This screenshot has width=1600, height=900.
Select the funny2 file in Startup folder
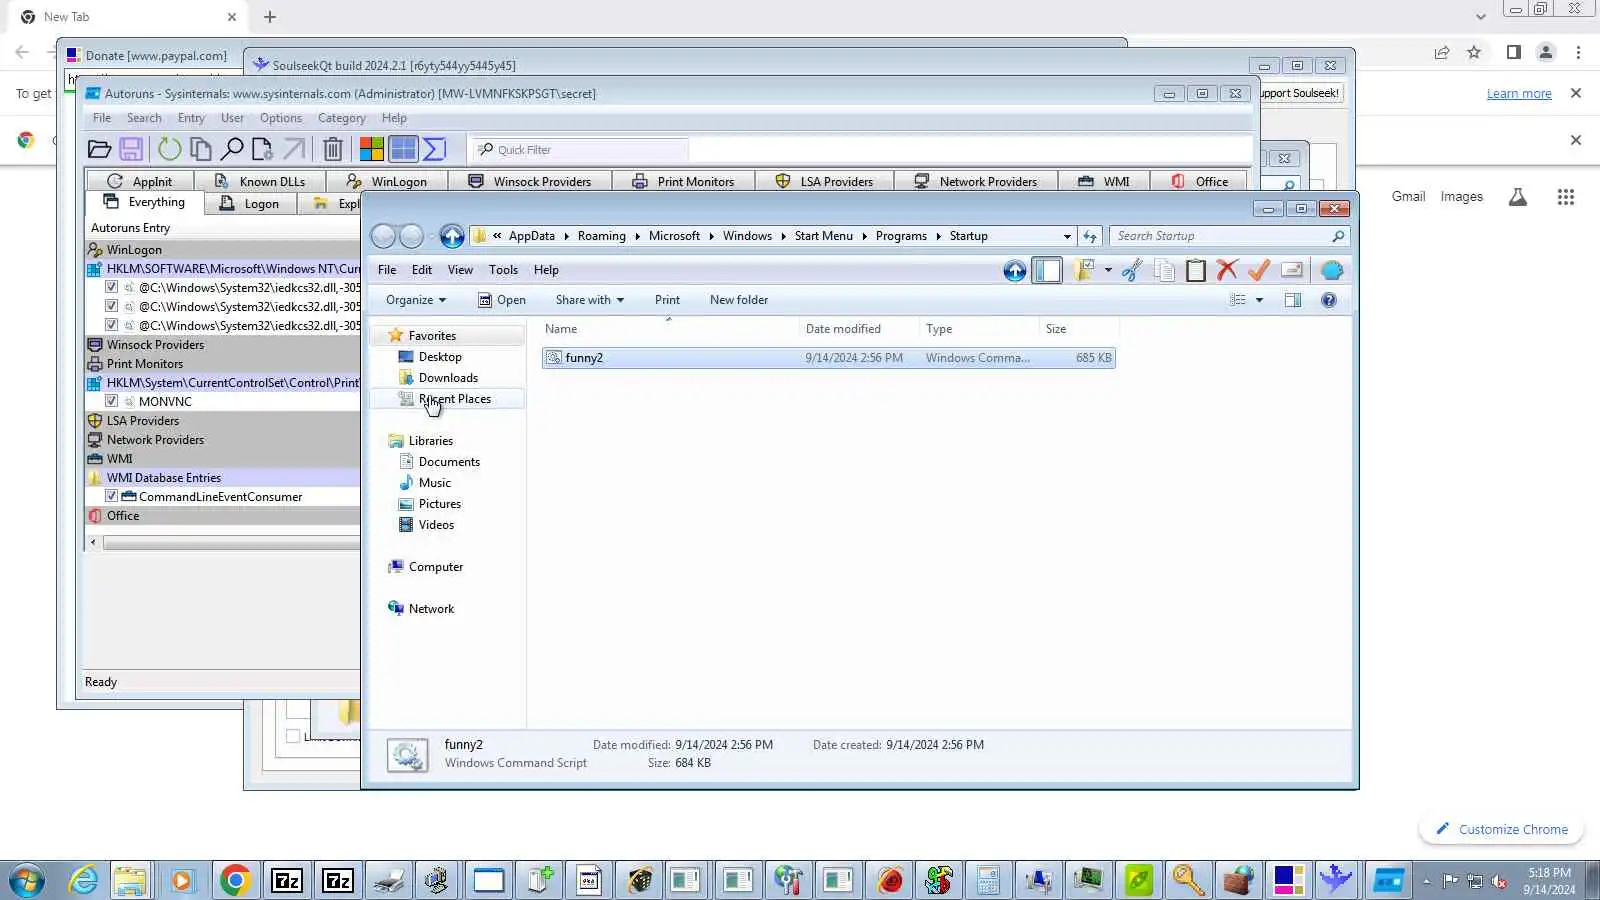tap(828, 358)
